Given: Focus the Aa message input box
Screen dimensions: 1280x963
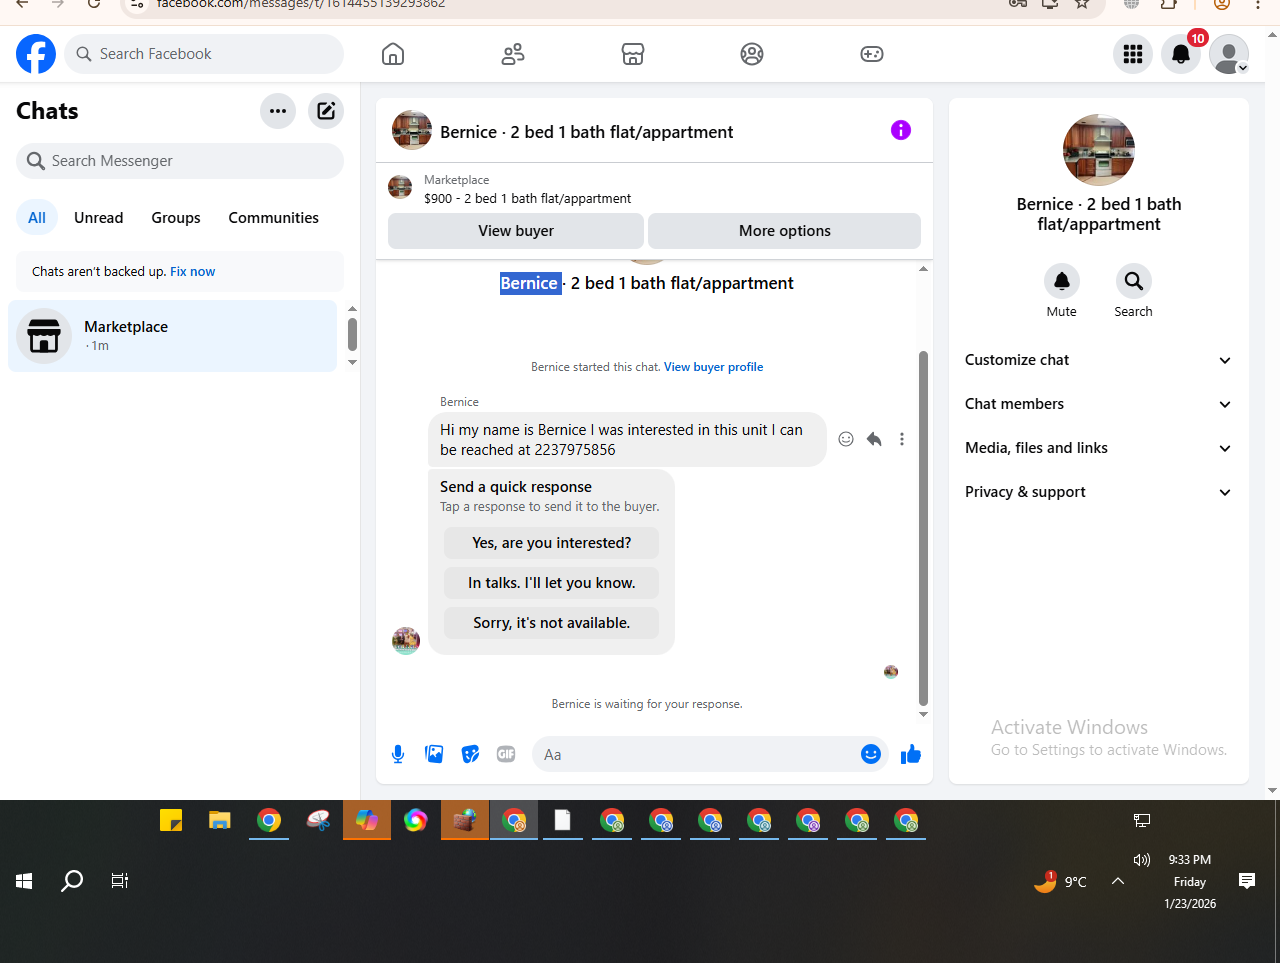Looking at the screenshot, I should tap(695, 754).
